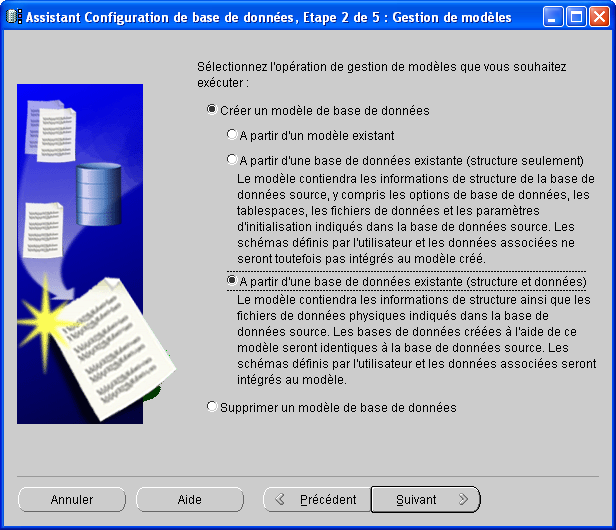
Task: Choose "Supprimer un modèle de base de données"
Action: (x=211, y=407)
